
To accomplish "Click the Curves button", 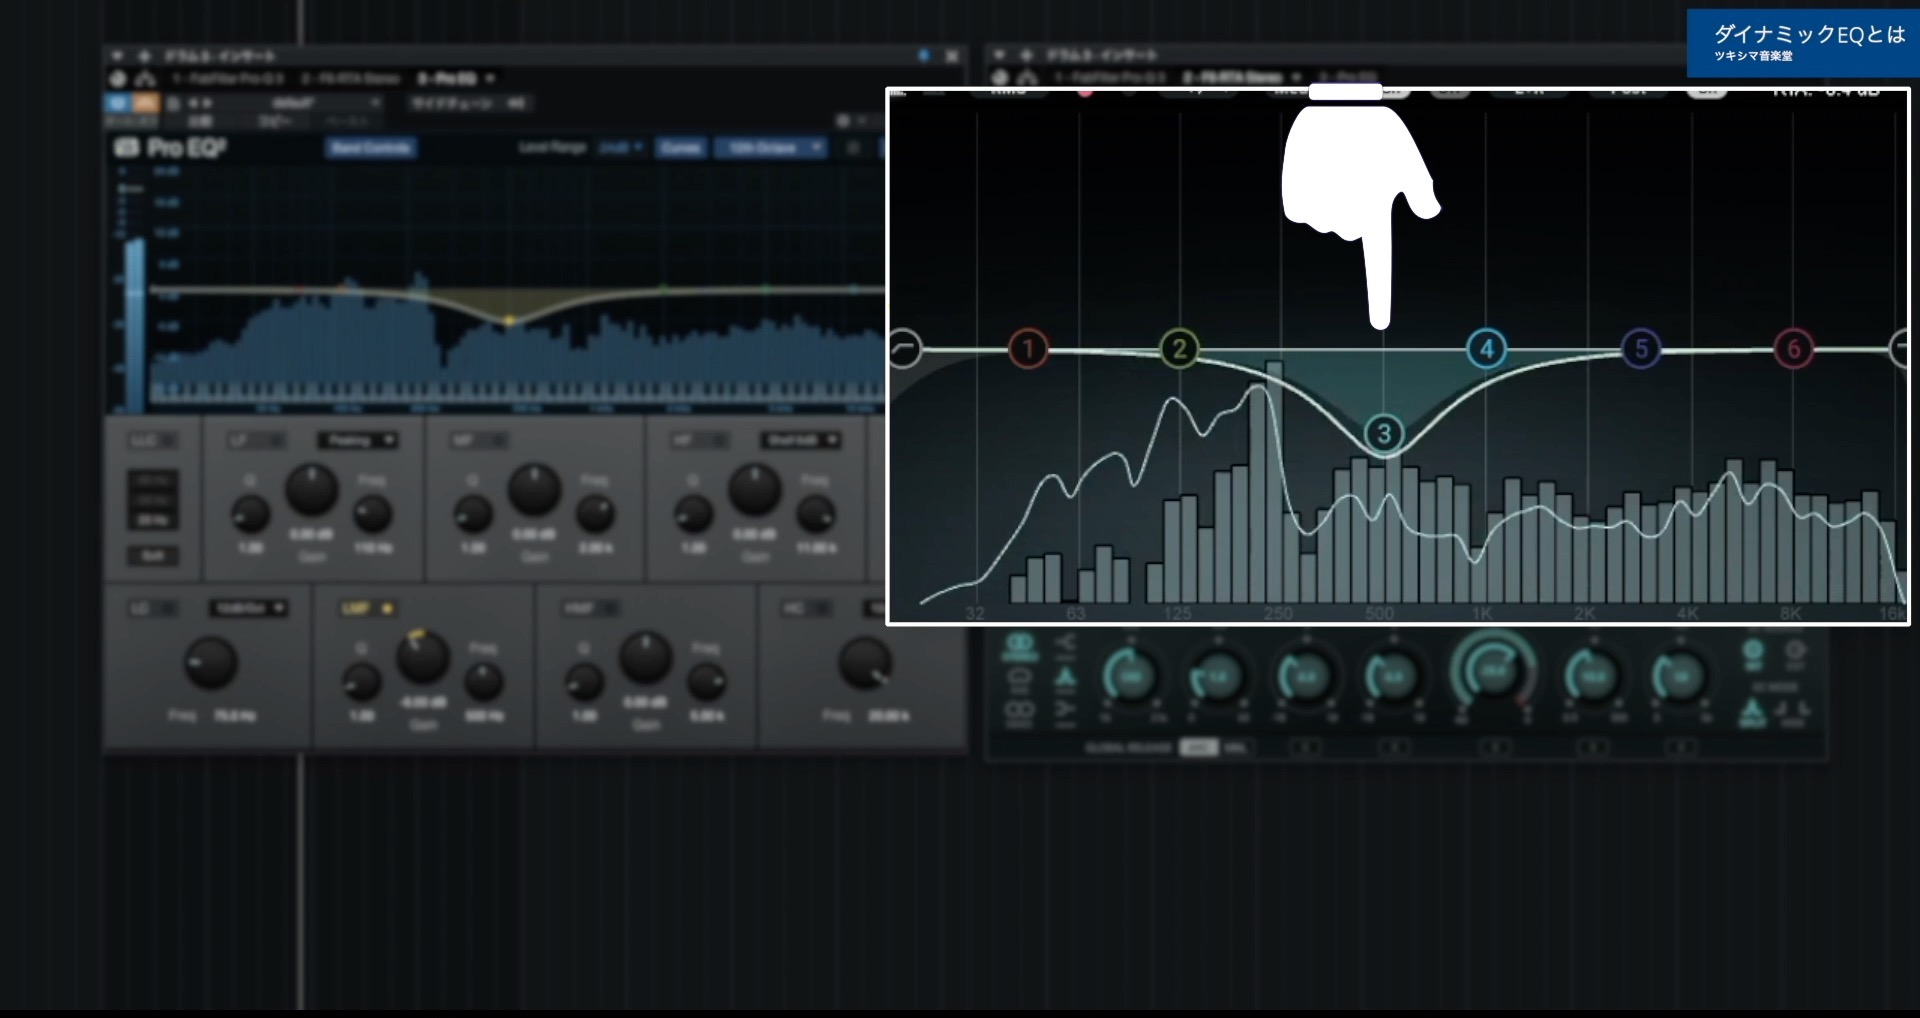I will click(x=681, y=147).
